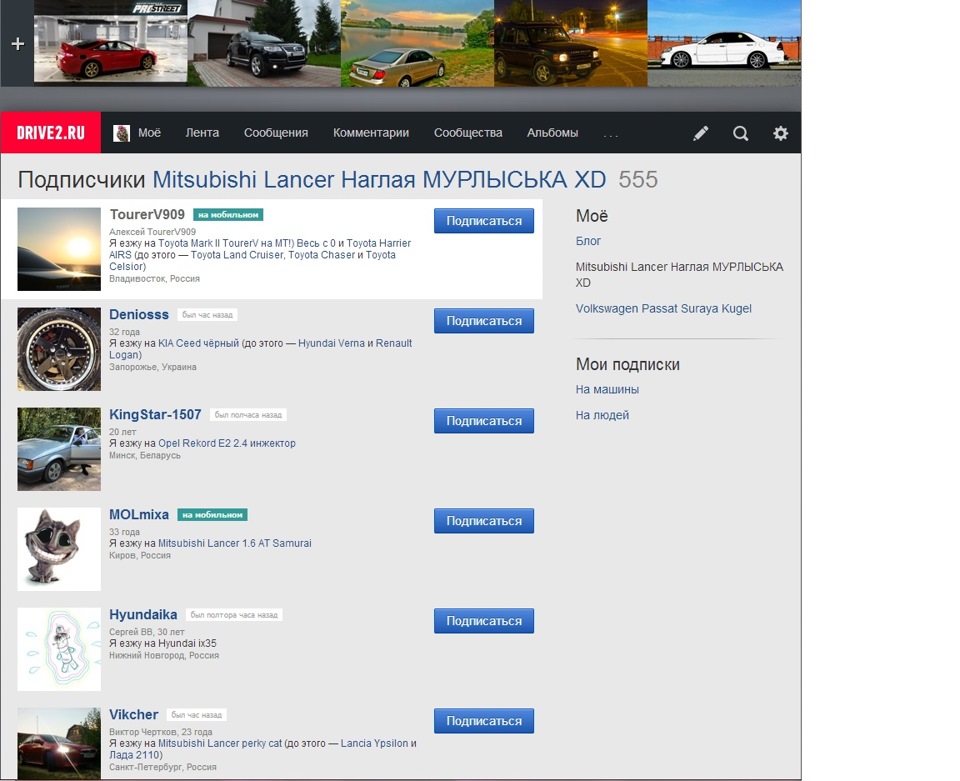Subscribe to Hyundaika
The height and width of the screenshot is (781, 960).
click(484, 621)
